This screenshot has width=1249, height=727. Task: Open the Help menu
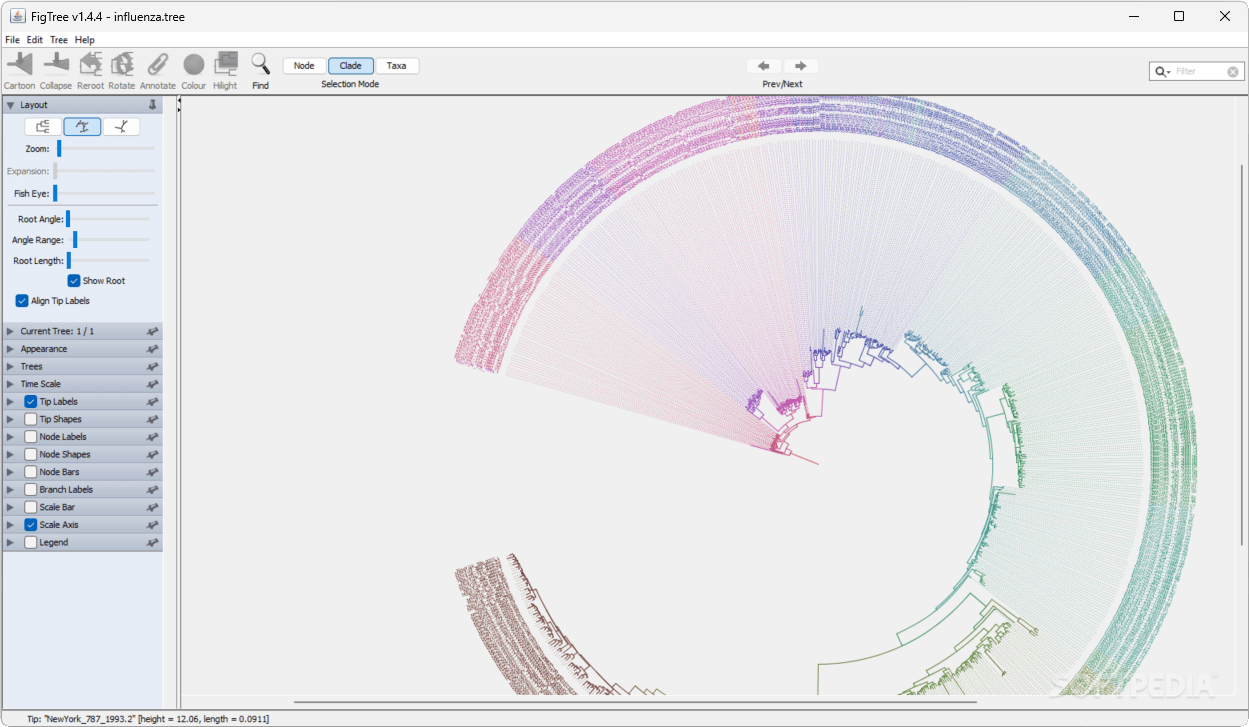click(85, 40)
